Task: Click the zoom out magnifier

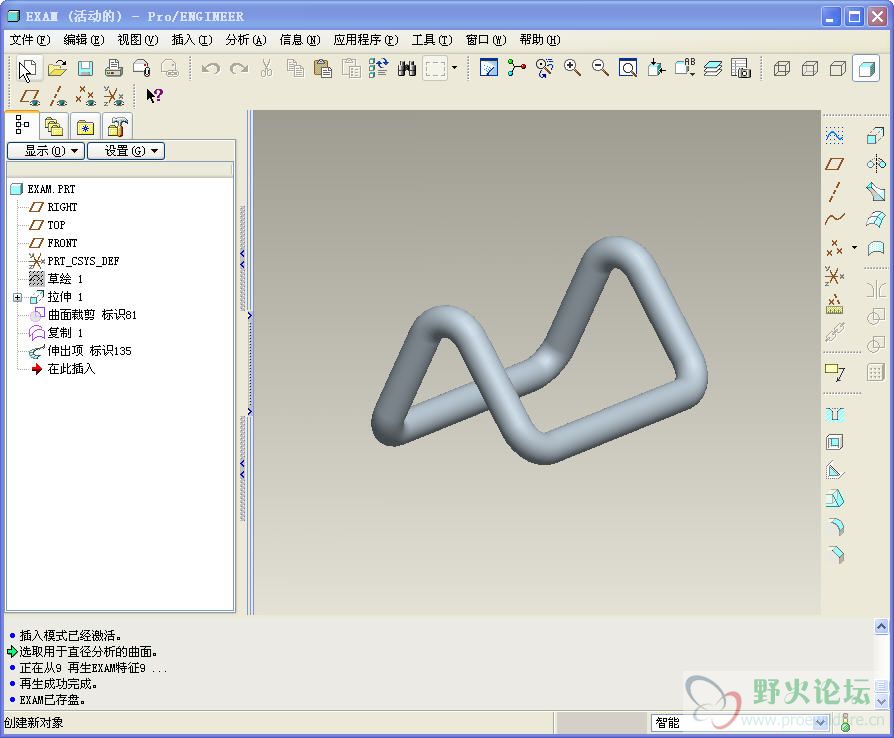Action: click(x=600, y=68)
